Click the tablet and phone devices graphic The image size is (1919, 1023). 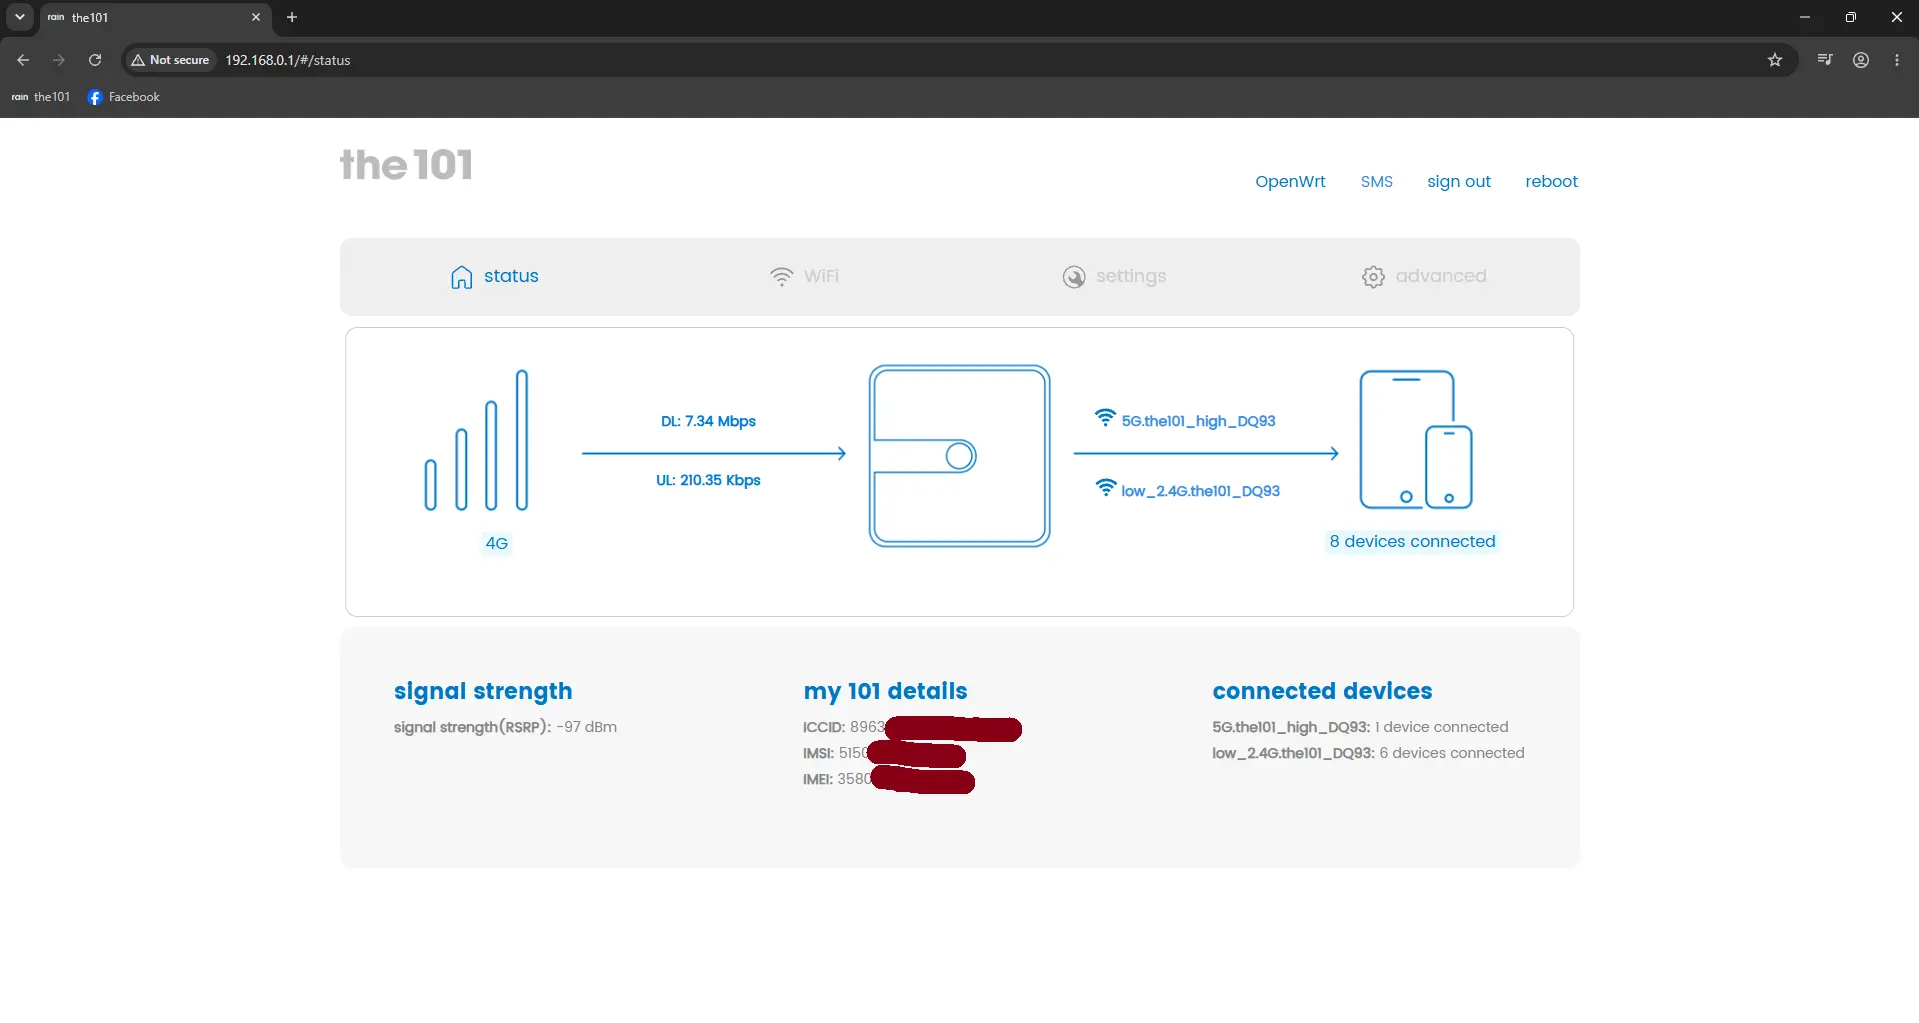point(1416,440)
